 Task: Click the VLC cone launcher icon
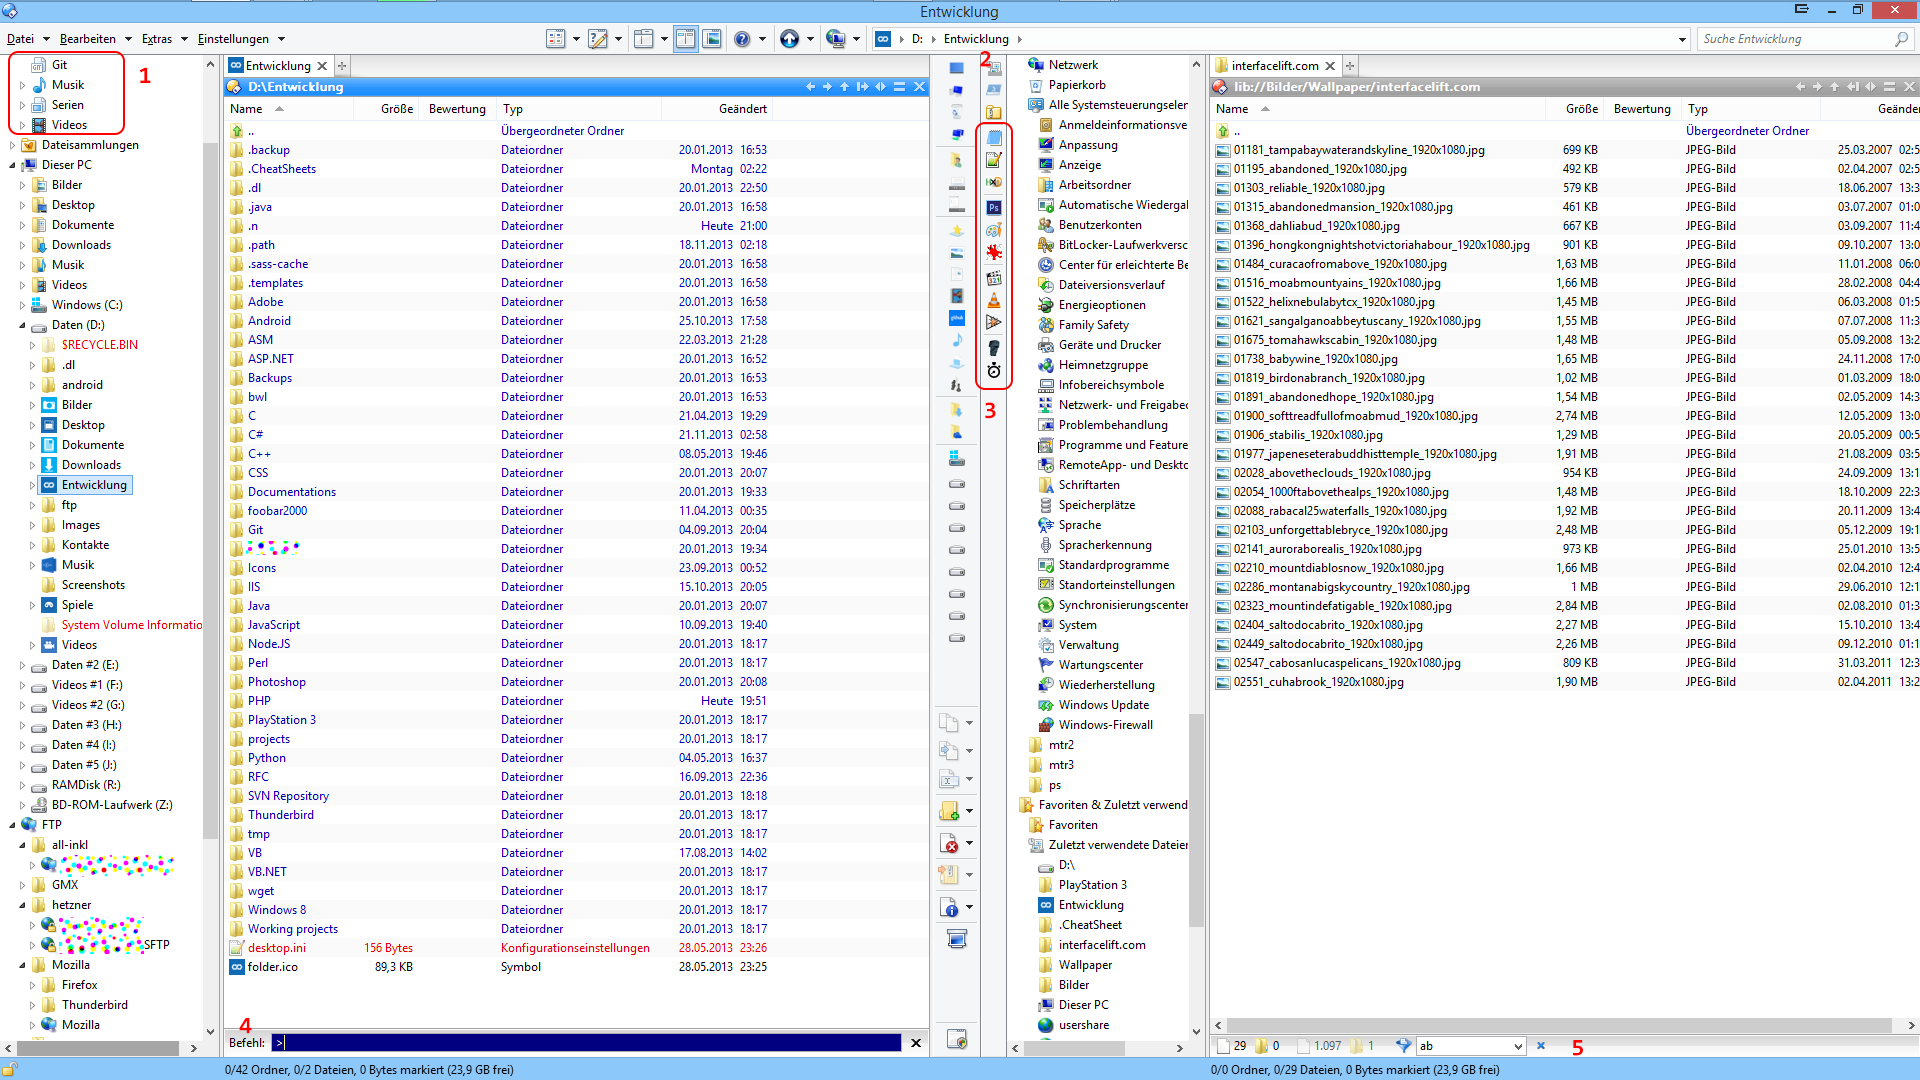pos(993,300)
